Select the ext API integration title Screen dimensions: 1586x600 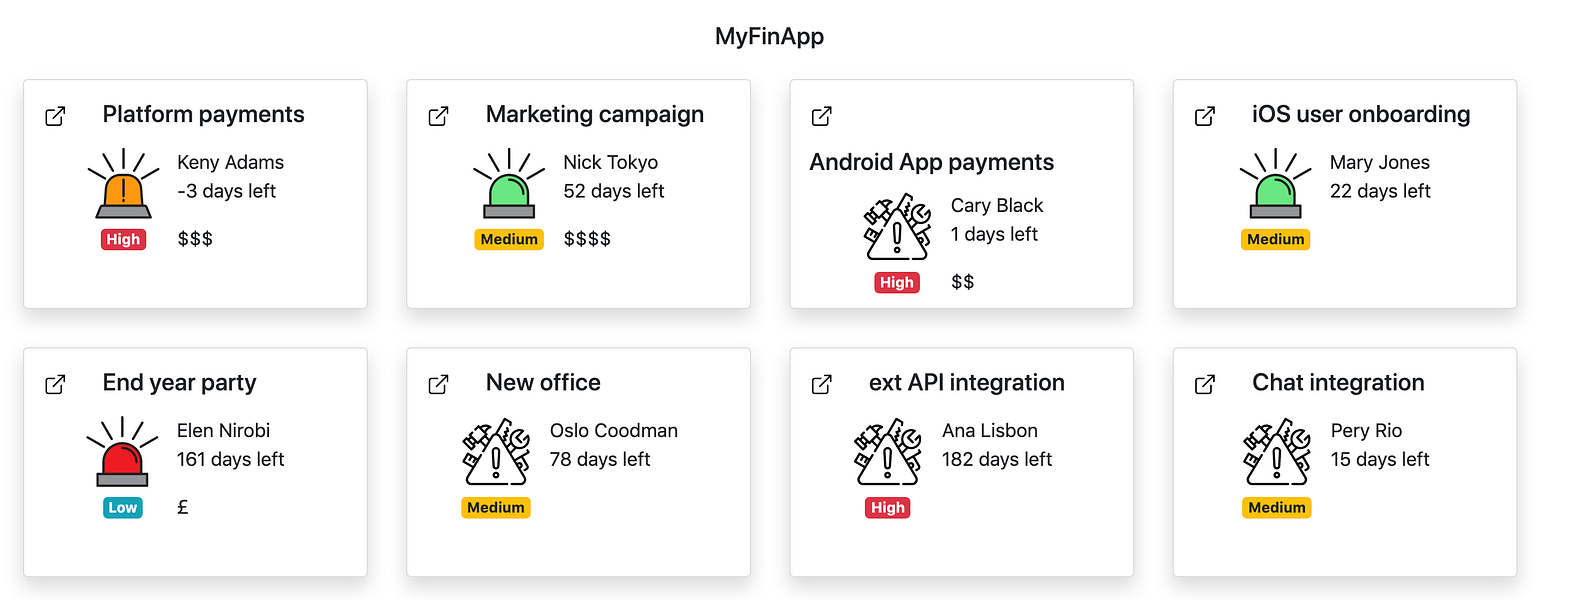tap(967, 382)
